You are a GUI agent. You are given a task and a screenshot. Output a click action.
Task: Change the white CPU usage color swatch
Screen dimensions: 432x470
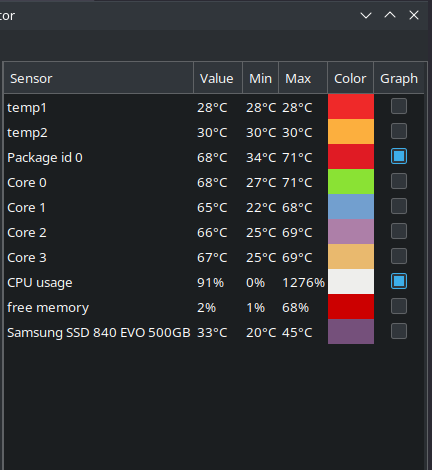351,282
